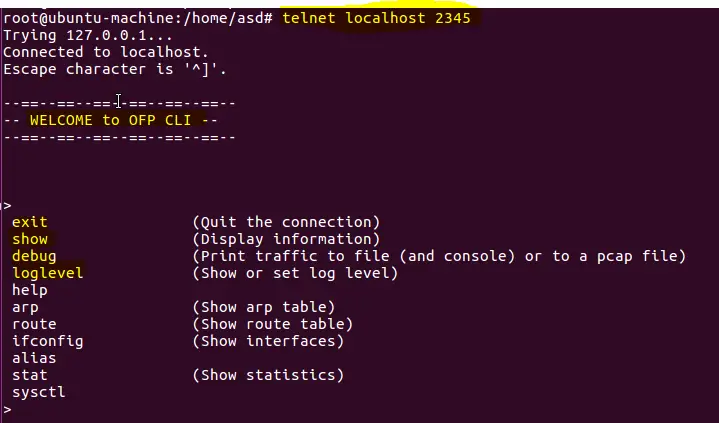Click the 'exit' command in list
This screenshot has width=719, height=423.
pos(30,222)
